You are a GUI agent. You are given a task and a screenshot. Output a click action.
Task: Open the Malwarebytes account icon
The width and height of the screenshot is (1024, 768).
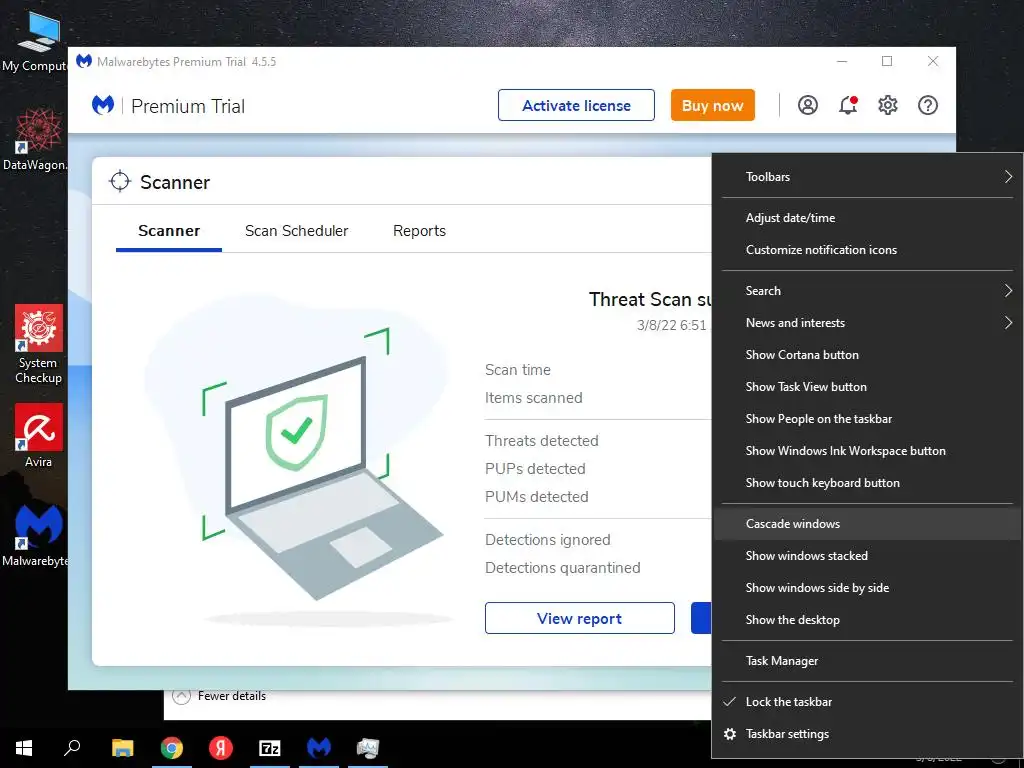click(x=808, y=105)
